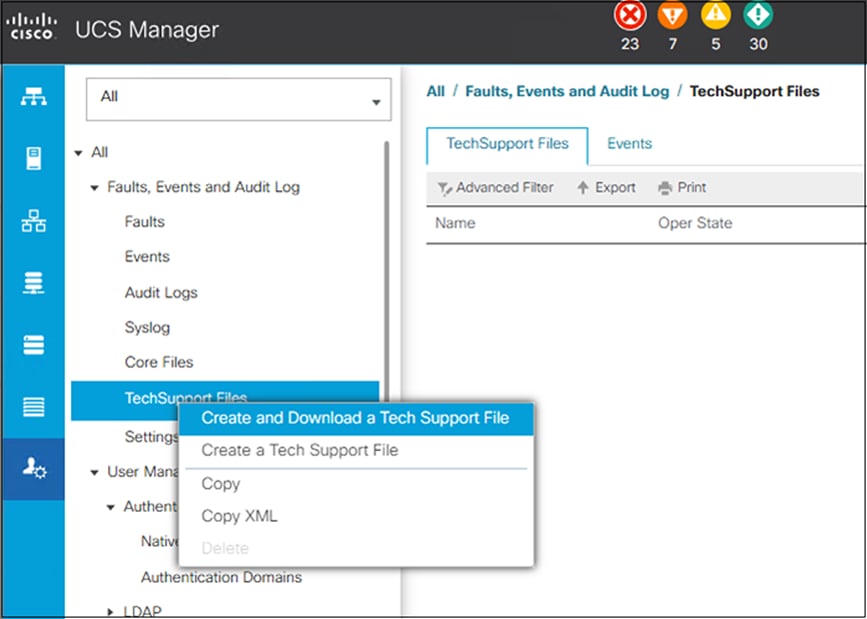Click the critical faults red icon
Image resolution: width=867 pixels, height=619 pixels.
pyautogui.click(x=630, y=15)
